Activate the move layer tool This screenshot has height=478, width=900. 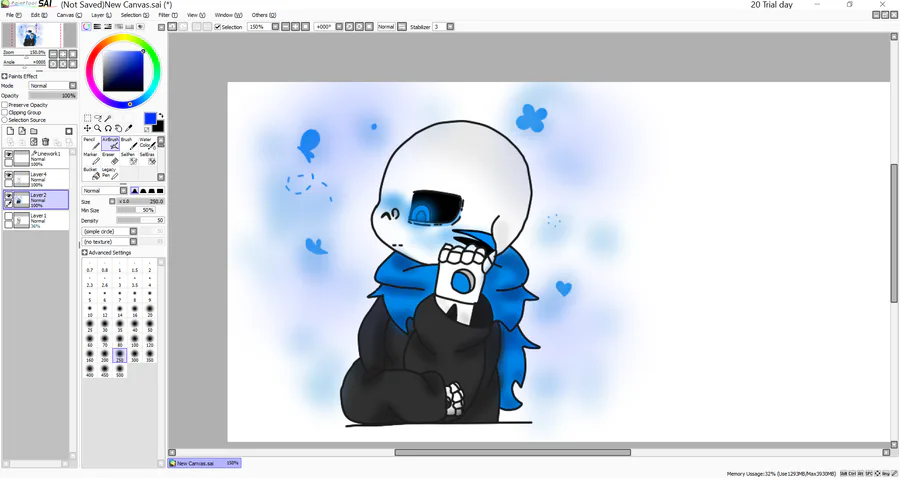click(x=87, y=129)
